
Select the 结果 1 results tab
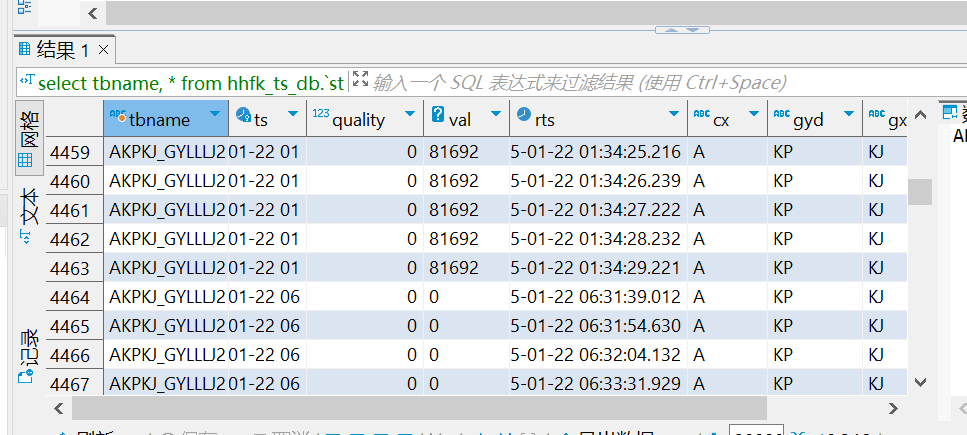[56, 49]
